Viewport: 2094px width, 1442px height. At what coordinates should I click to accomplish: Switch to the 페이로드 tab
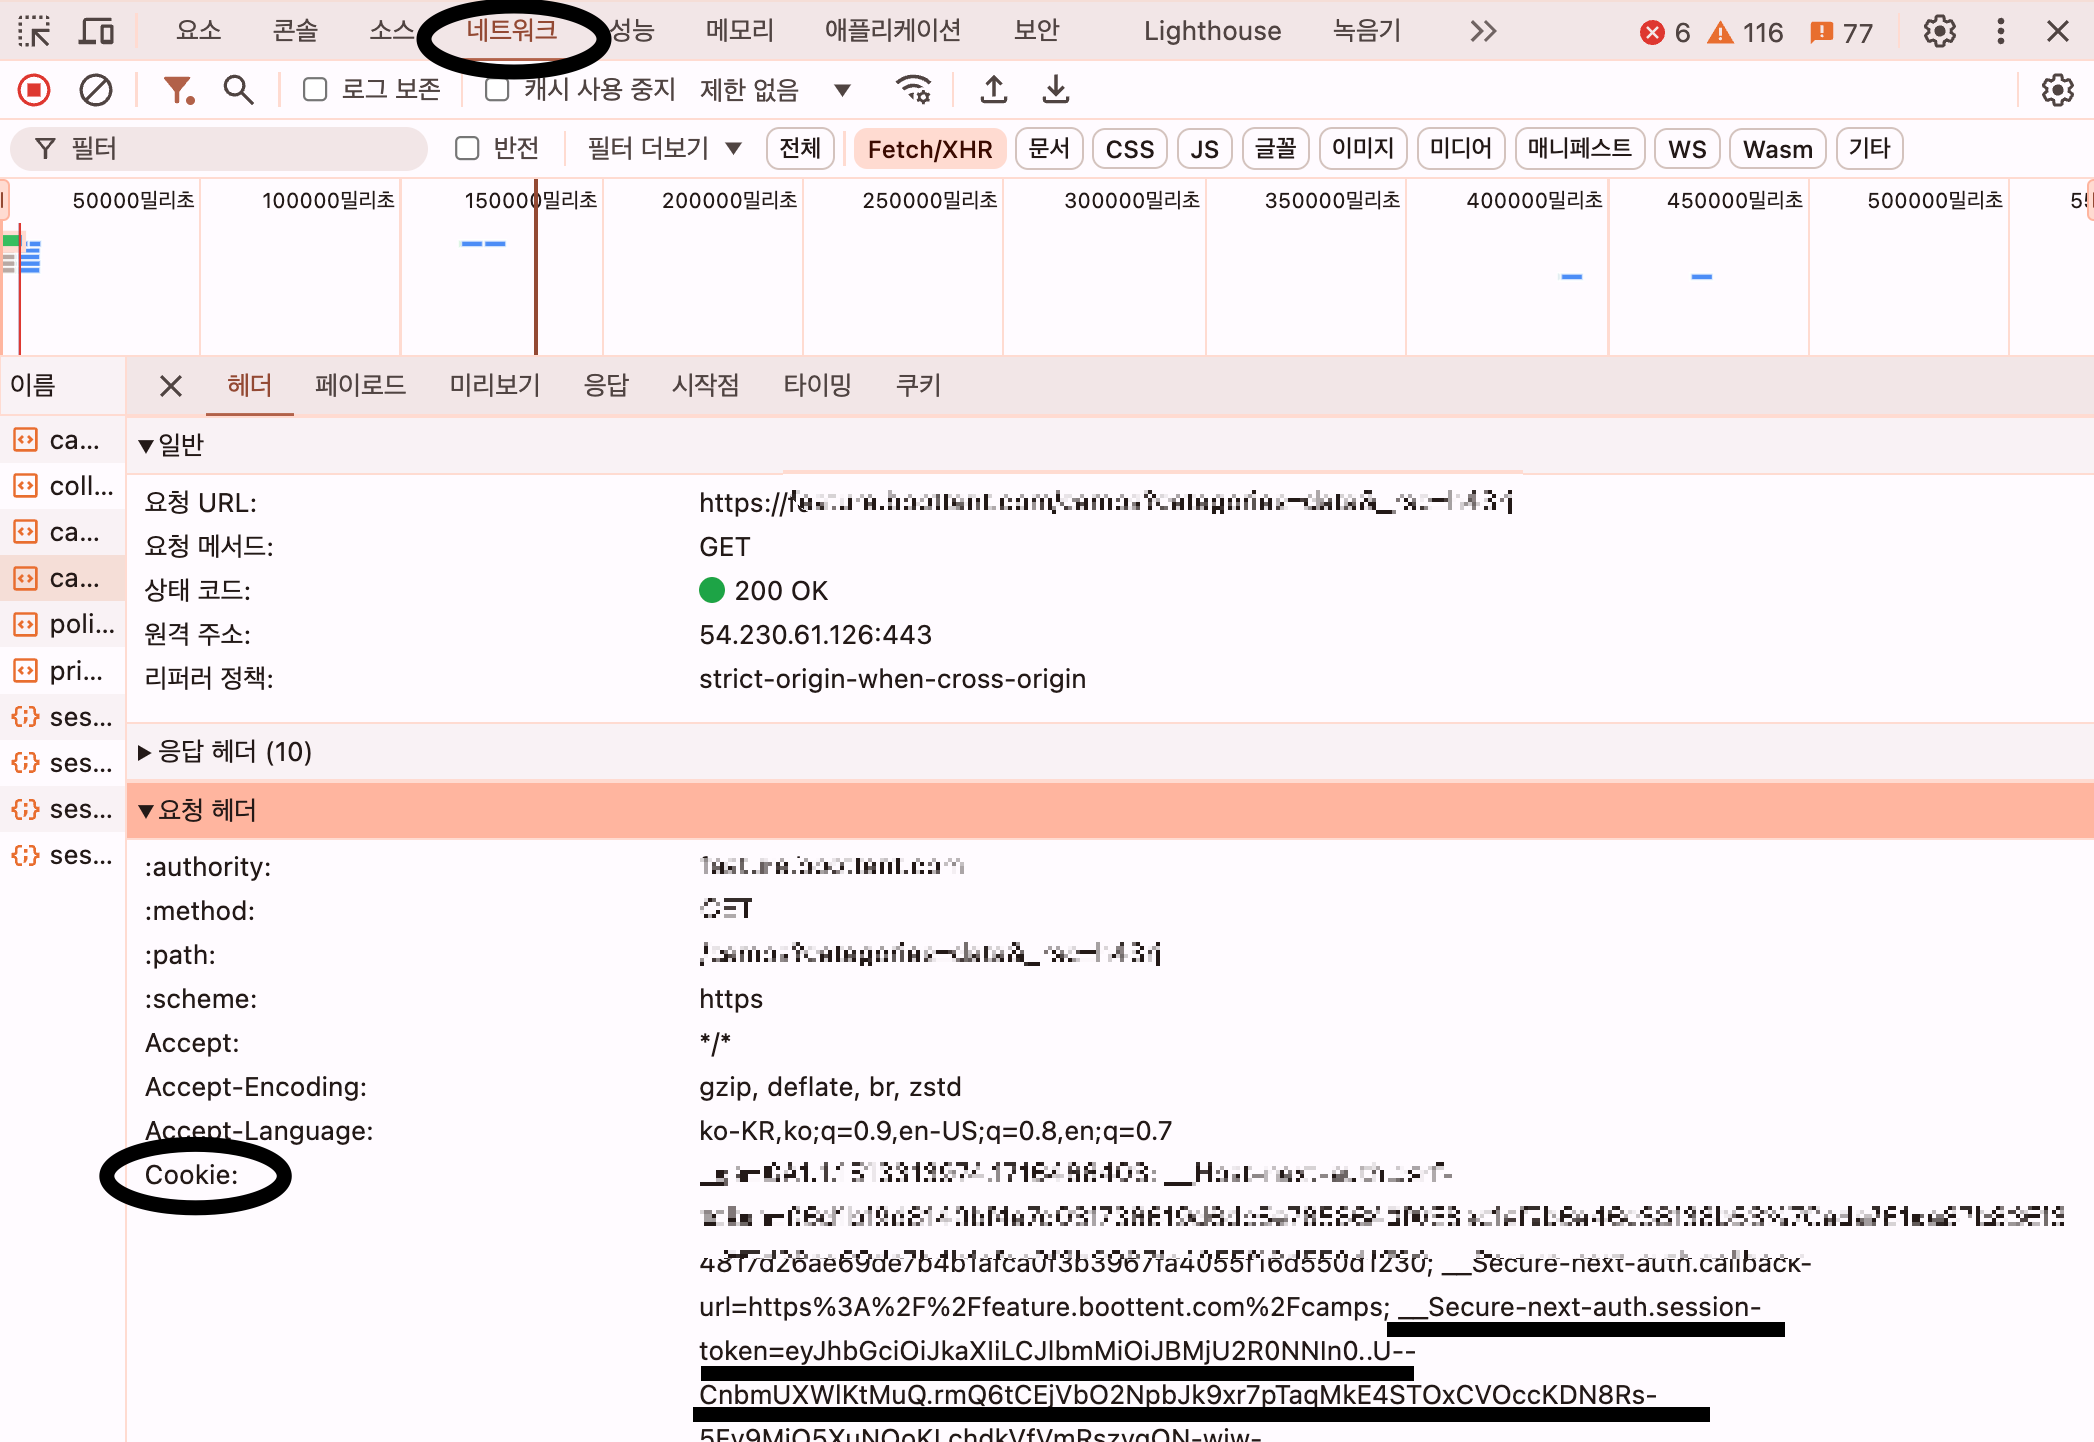[x=360, y=385]
